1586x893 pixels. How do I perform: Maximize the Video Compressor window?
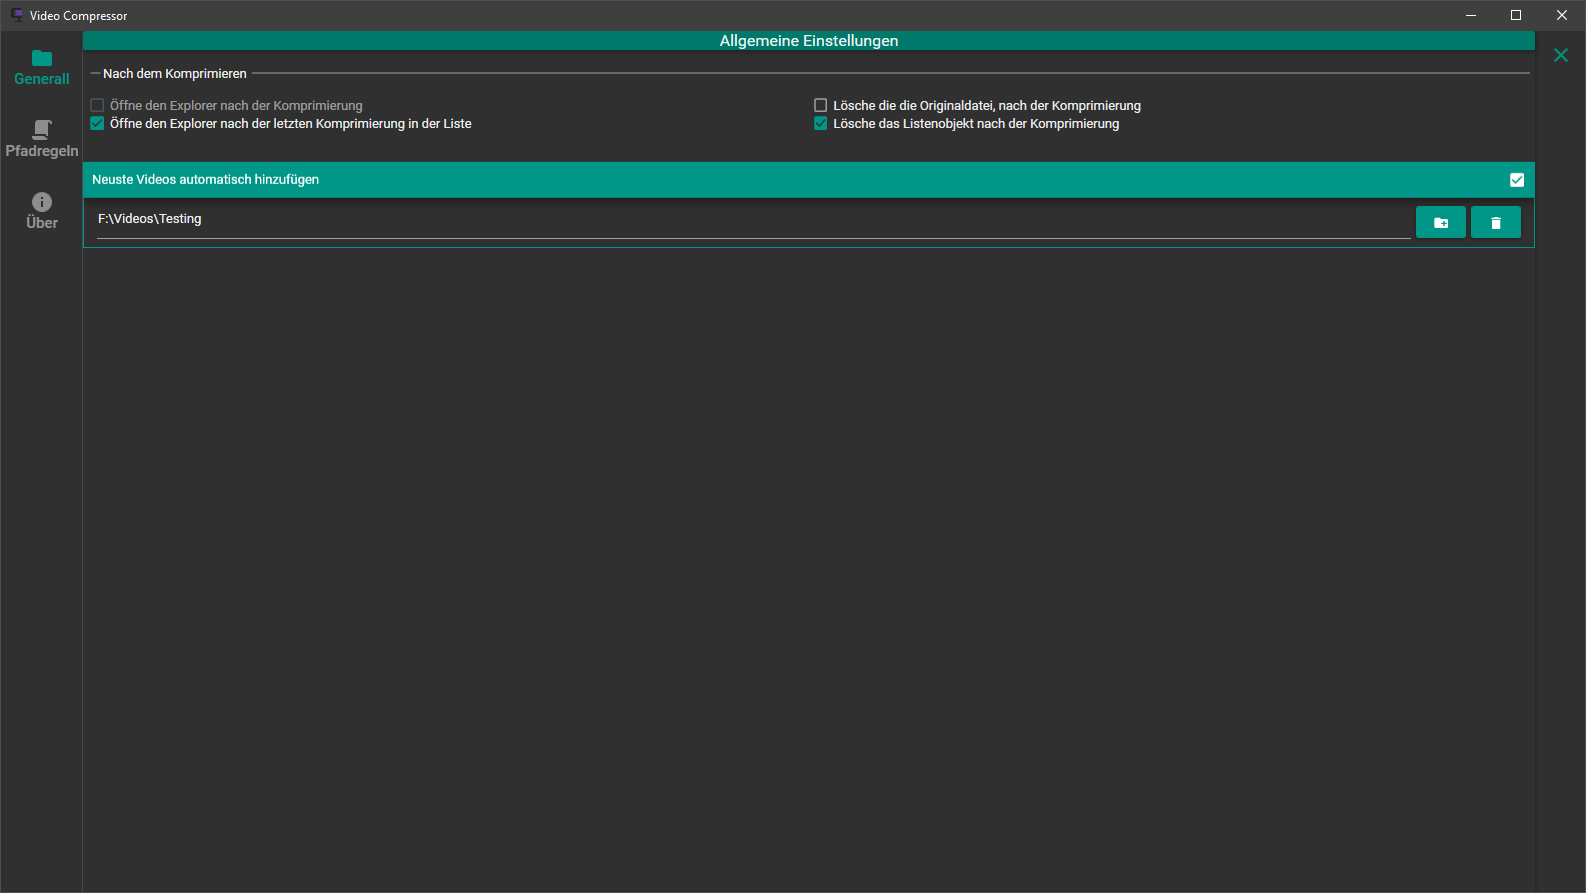click(1516, 15)
